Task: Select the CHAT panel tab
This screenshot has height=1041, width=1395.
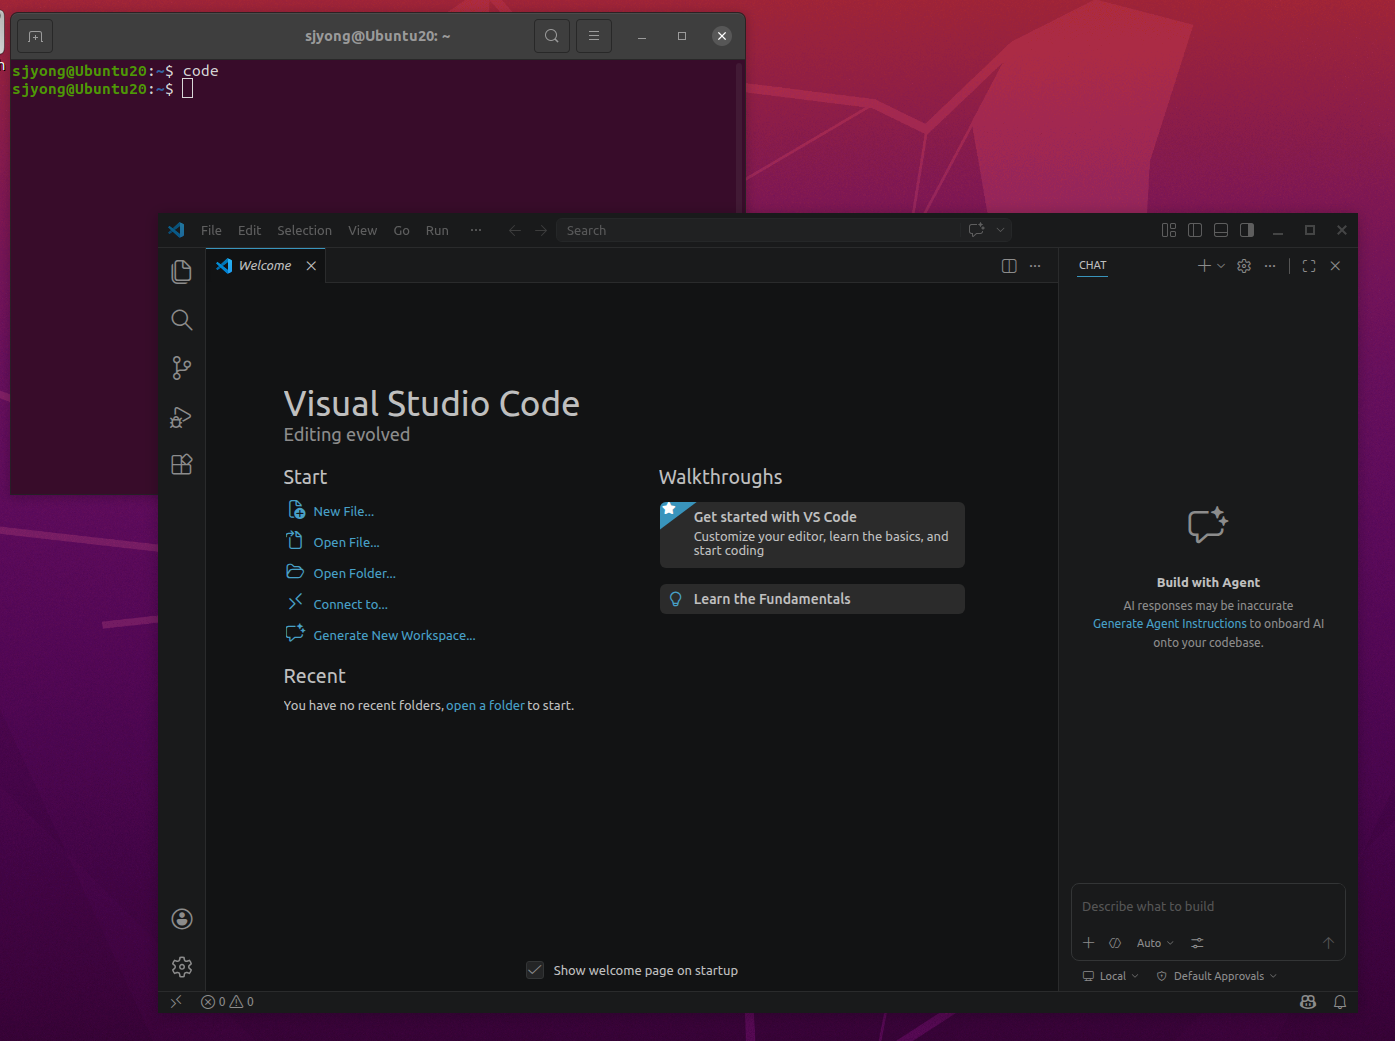Action: (x=1092, y=266)
